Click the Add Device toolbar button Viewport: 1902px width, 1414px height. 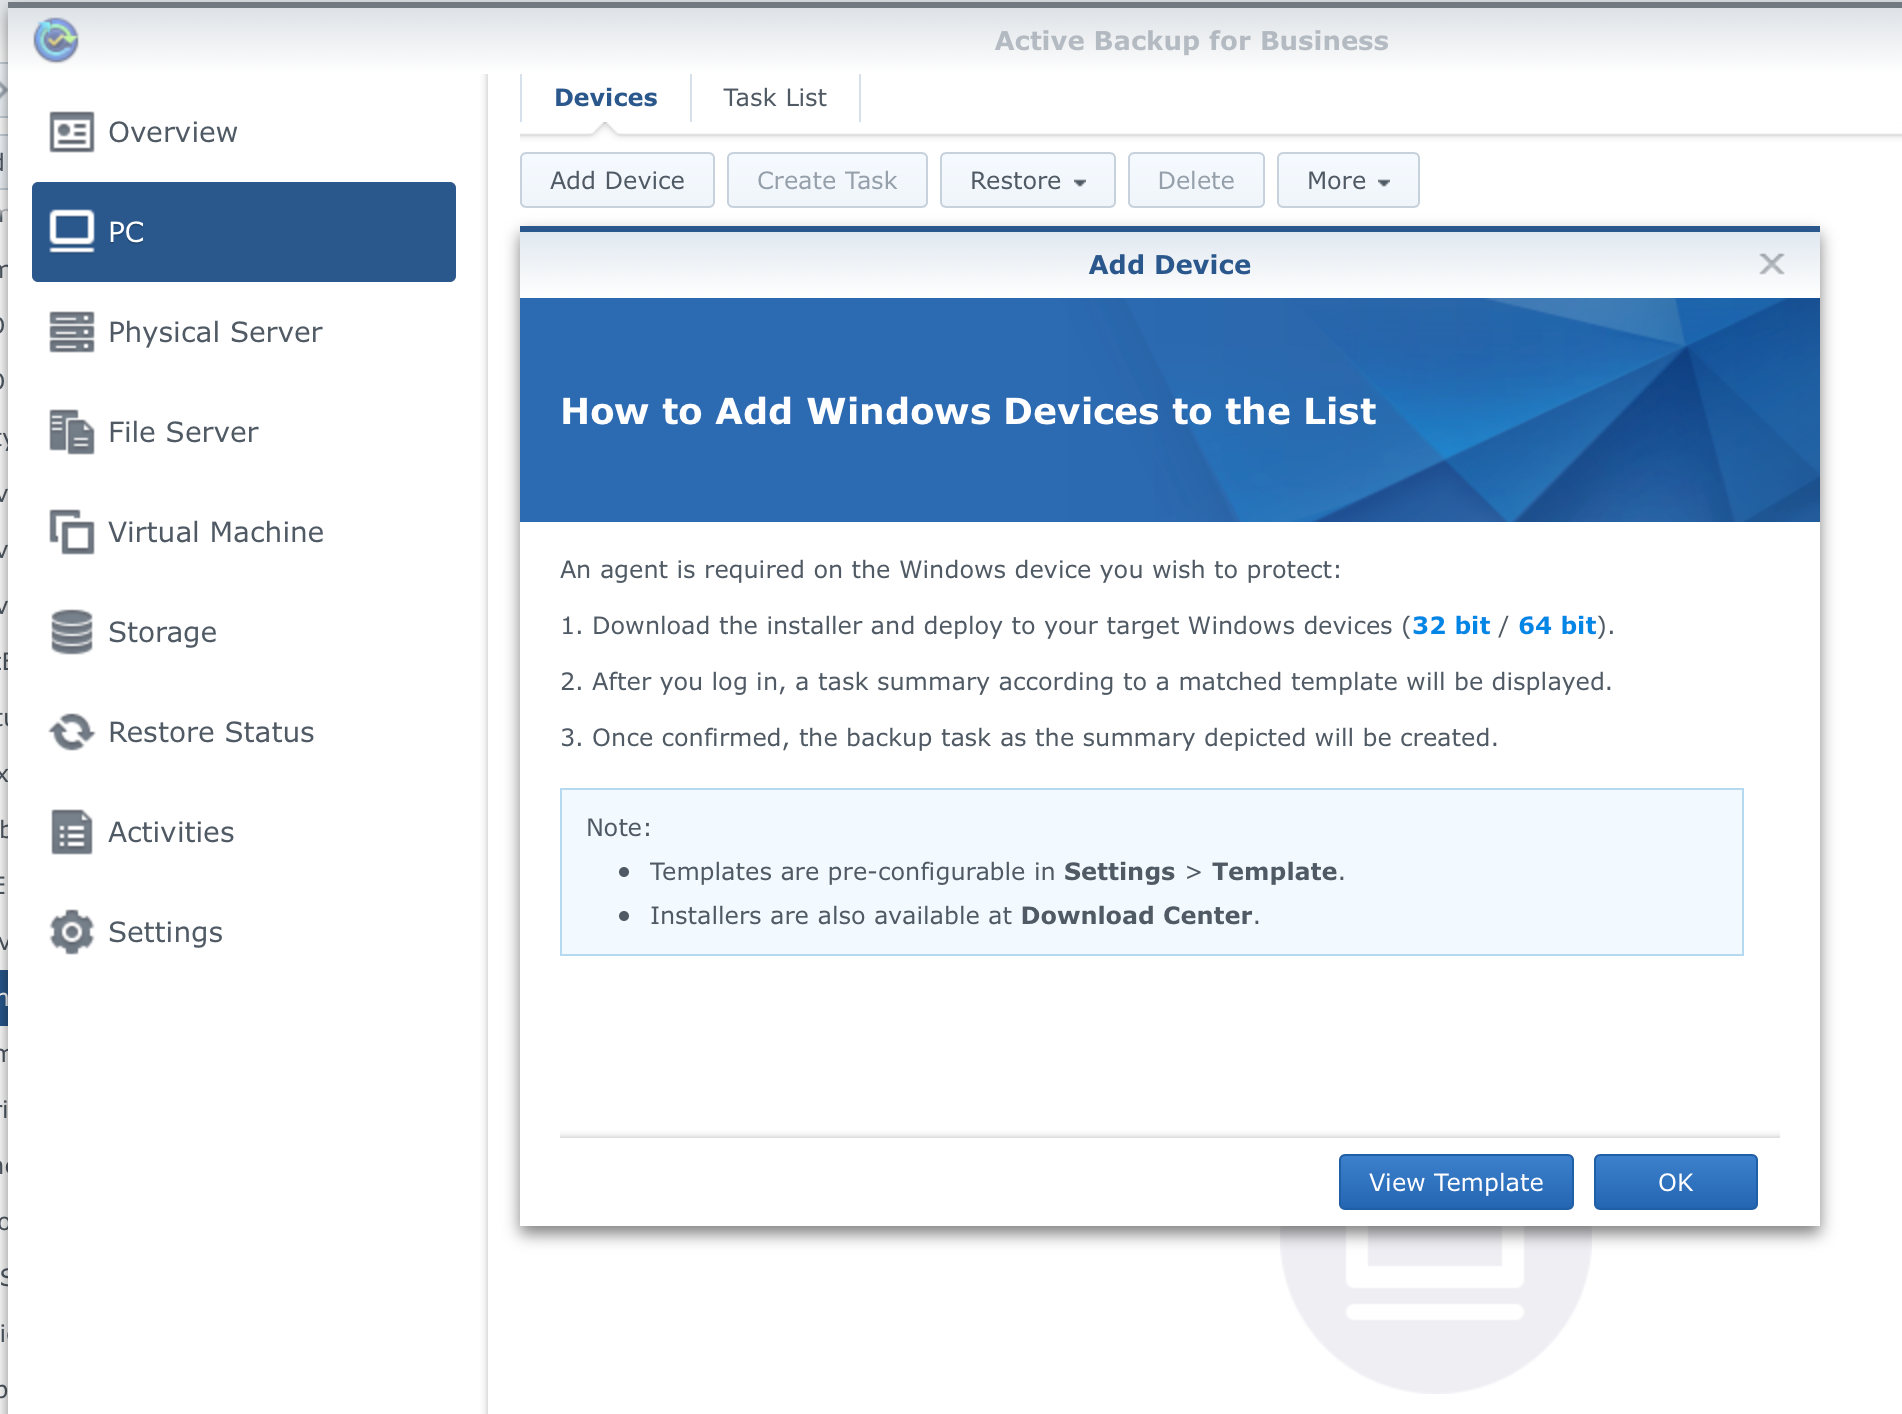coord(617,180)
